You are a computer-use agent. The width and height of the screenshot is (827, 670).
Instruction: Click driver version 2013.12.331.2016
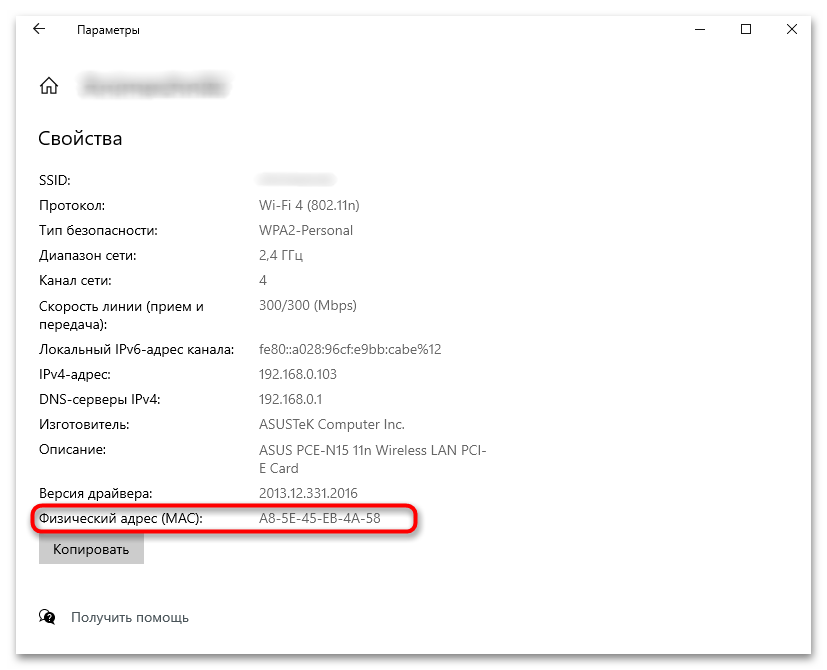point(308,493)
